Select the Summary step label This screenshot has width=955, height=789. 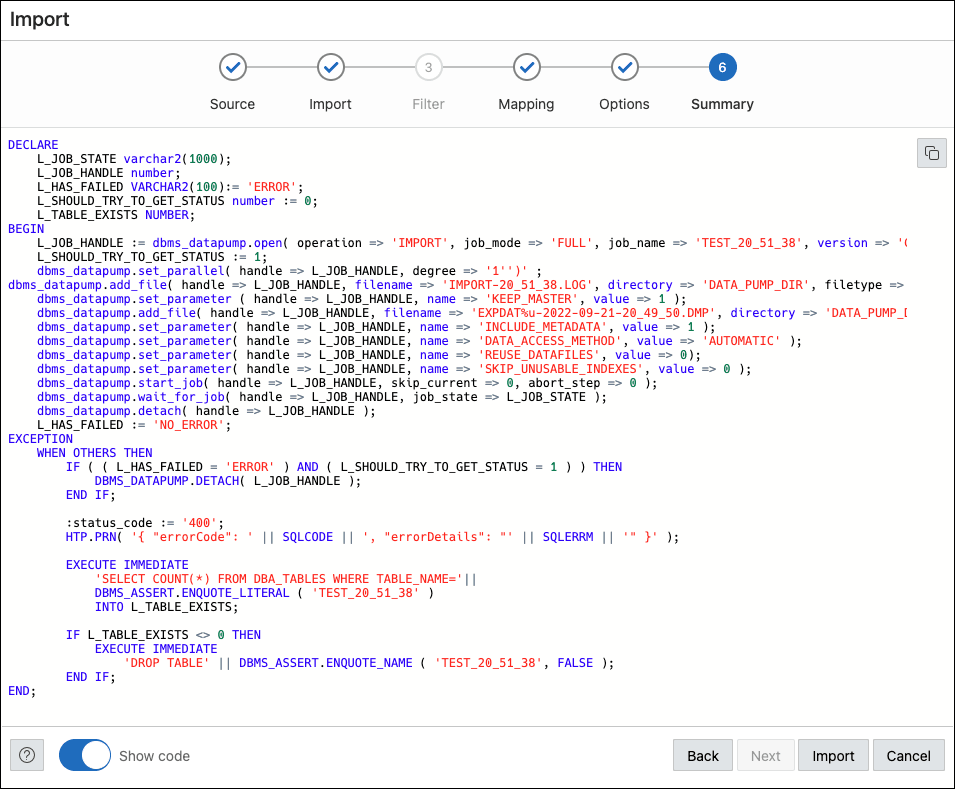point(722,104)
